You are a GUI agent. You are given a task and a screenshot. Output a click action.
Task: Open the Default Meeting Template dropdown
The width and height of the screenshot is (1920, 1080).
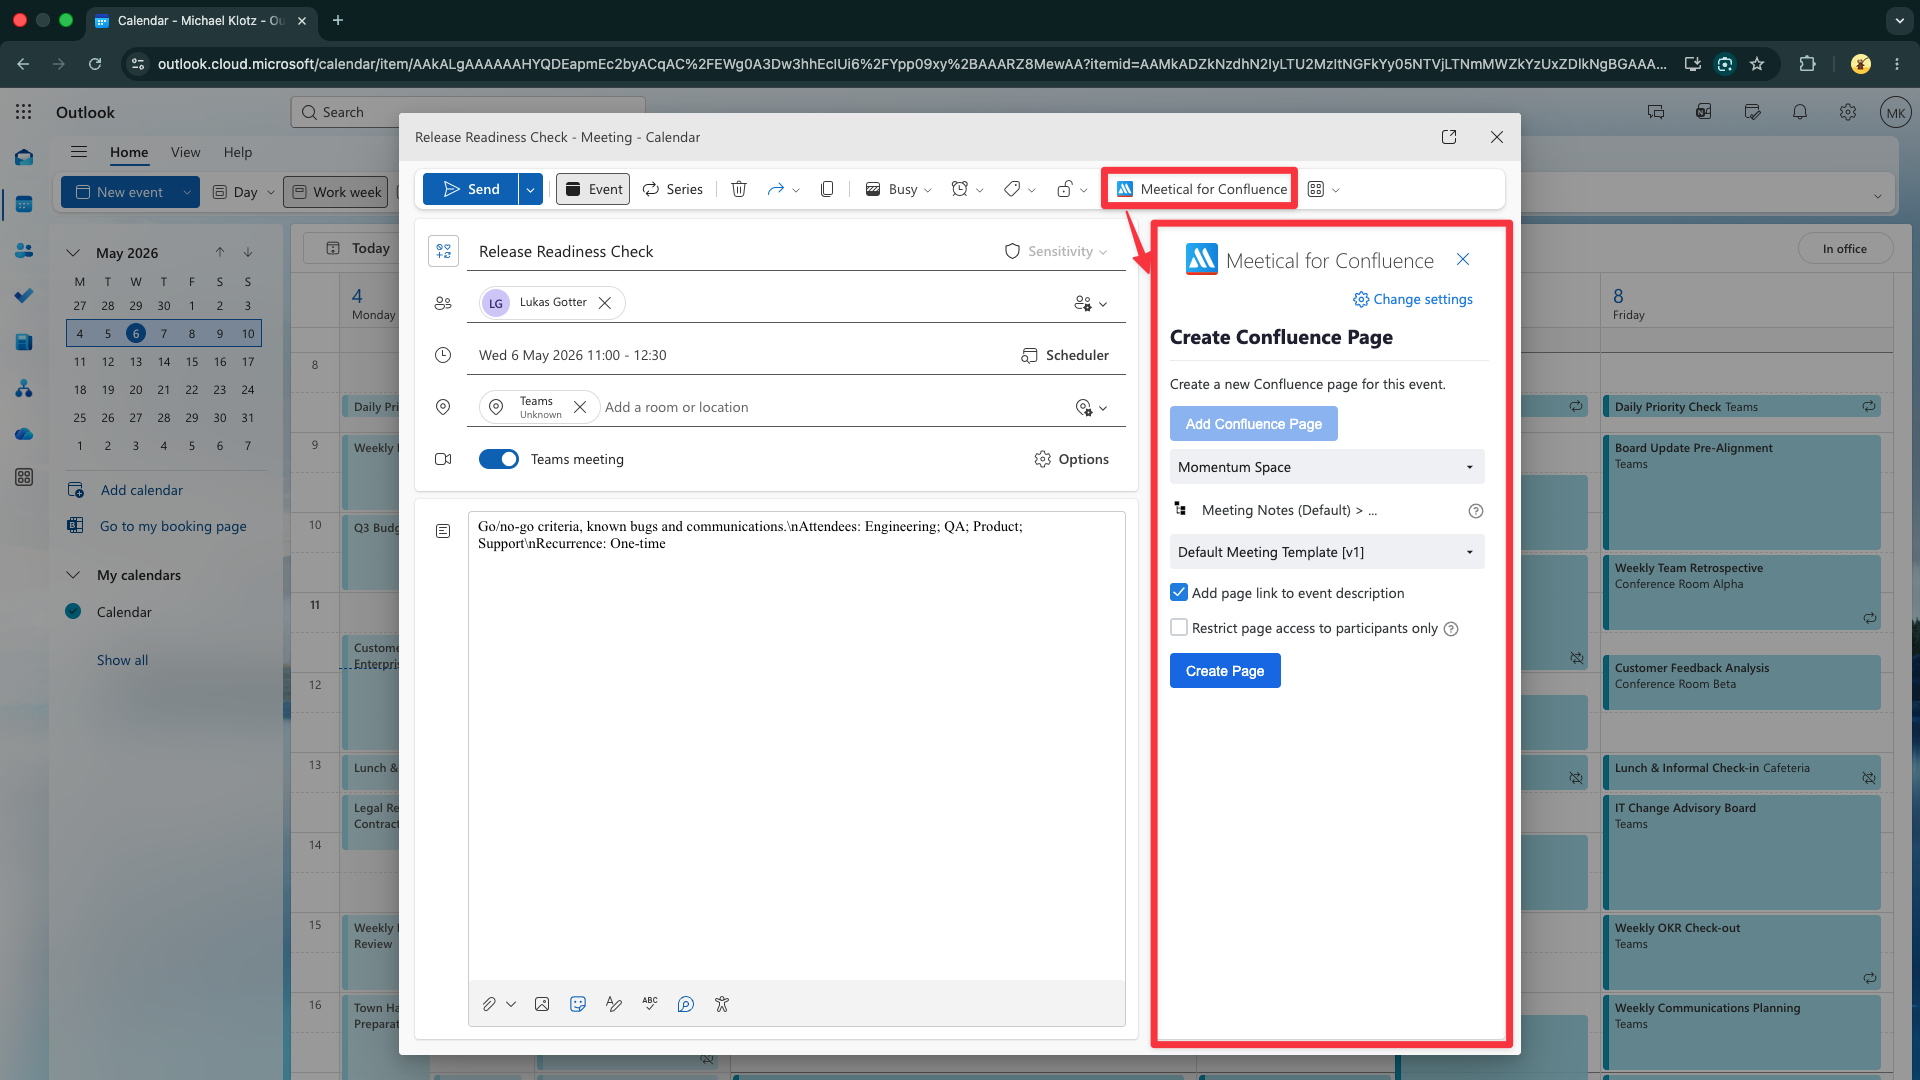tap(1327, 552)
